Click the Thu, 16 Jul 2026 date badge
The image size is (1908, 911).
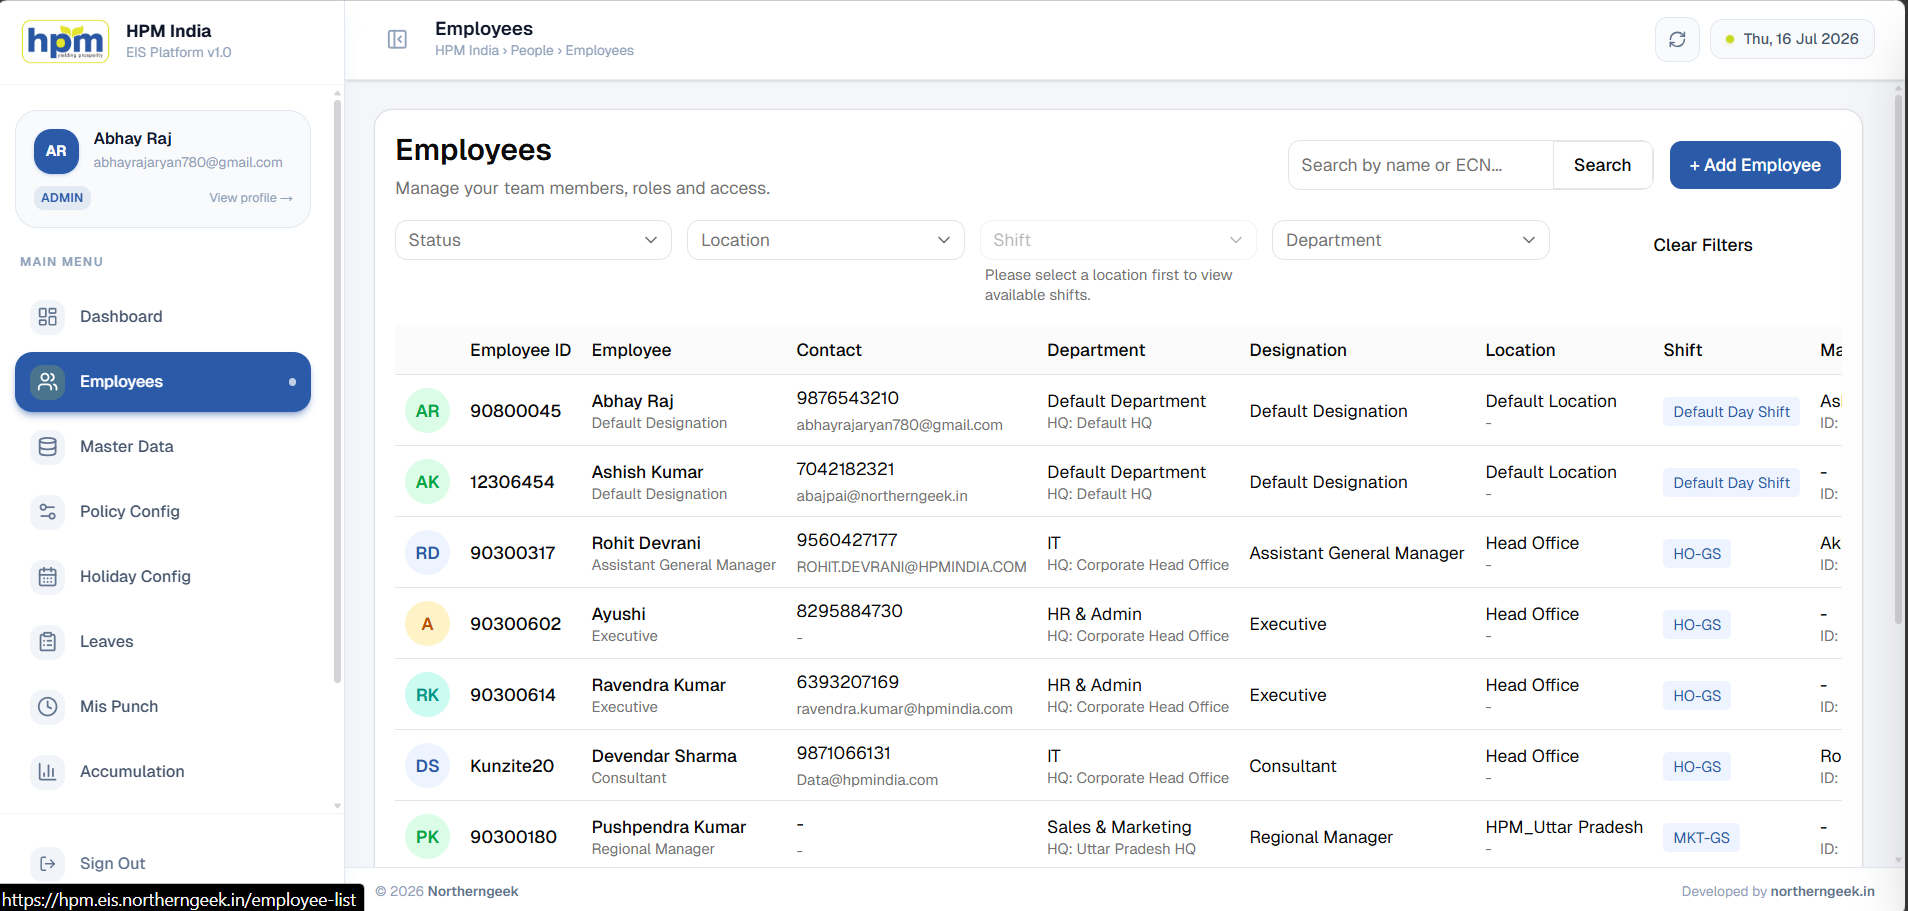[x=1792, y=39]
